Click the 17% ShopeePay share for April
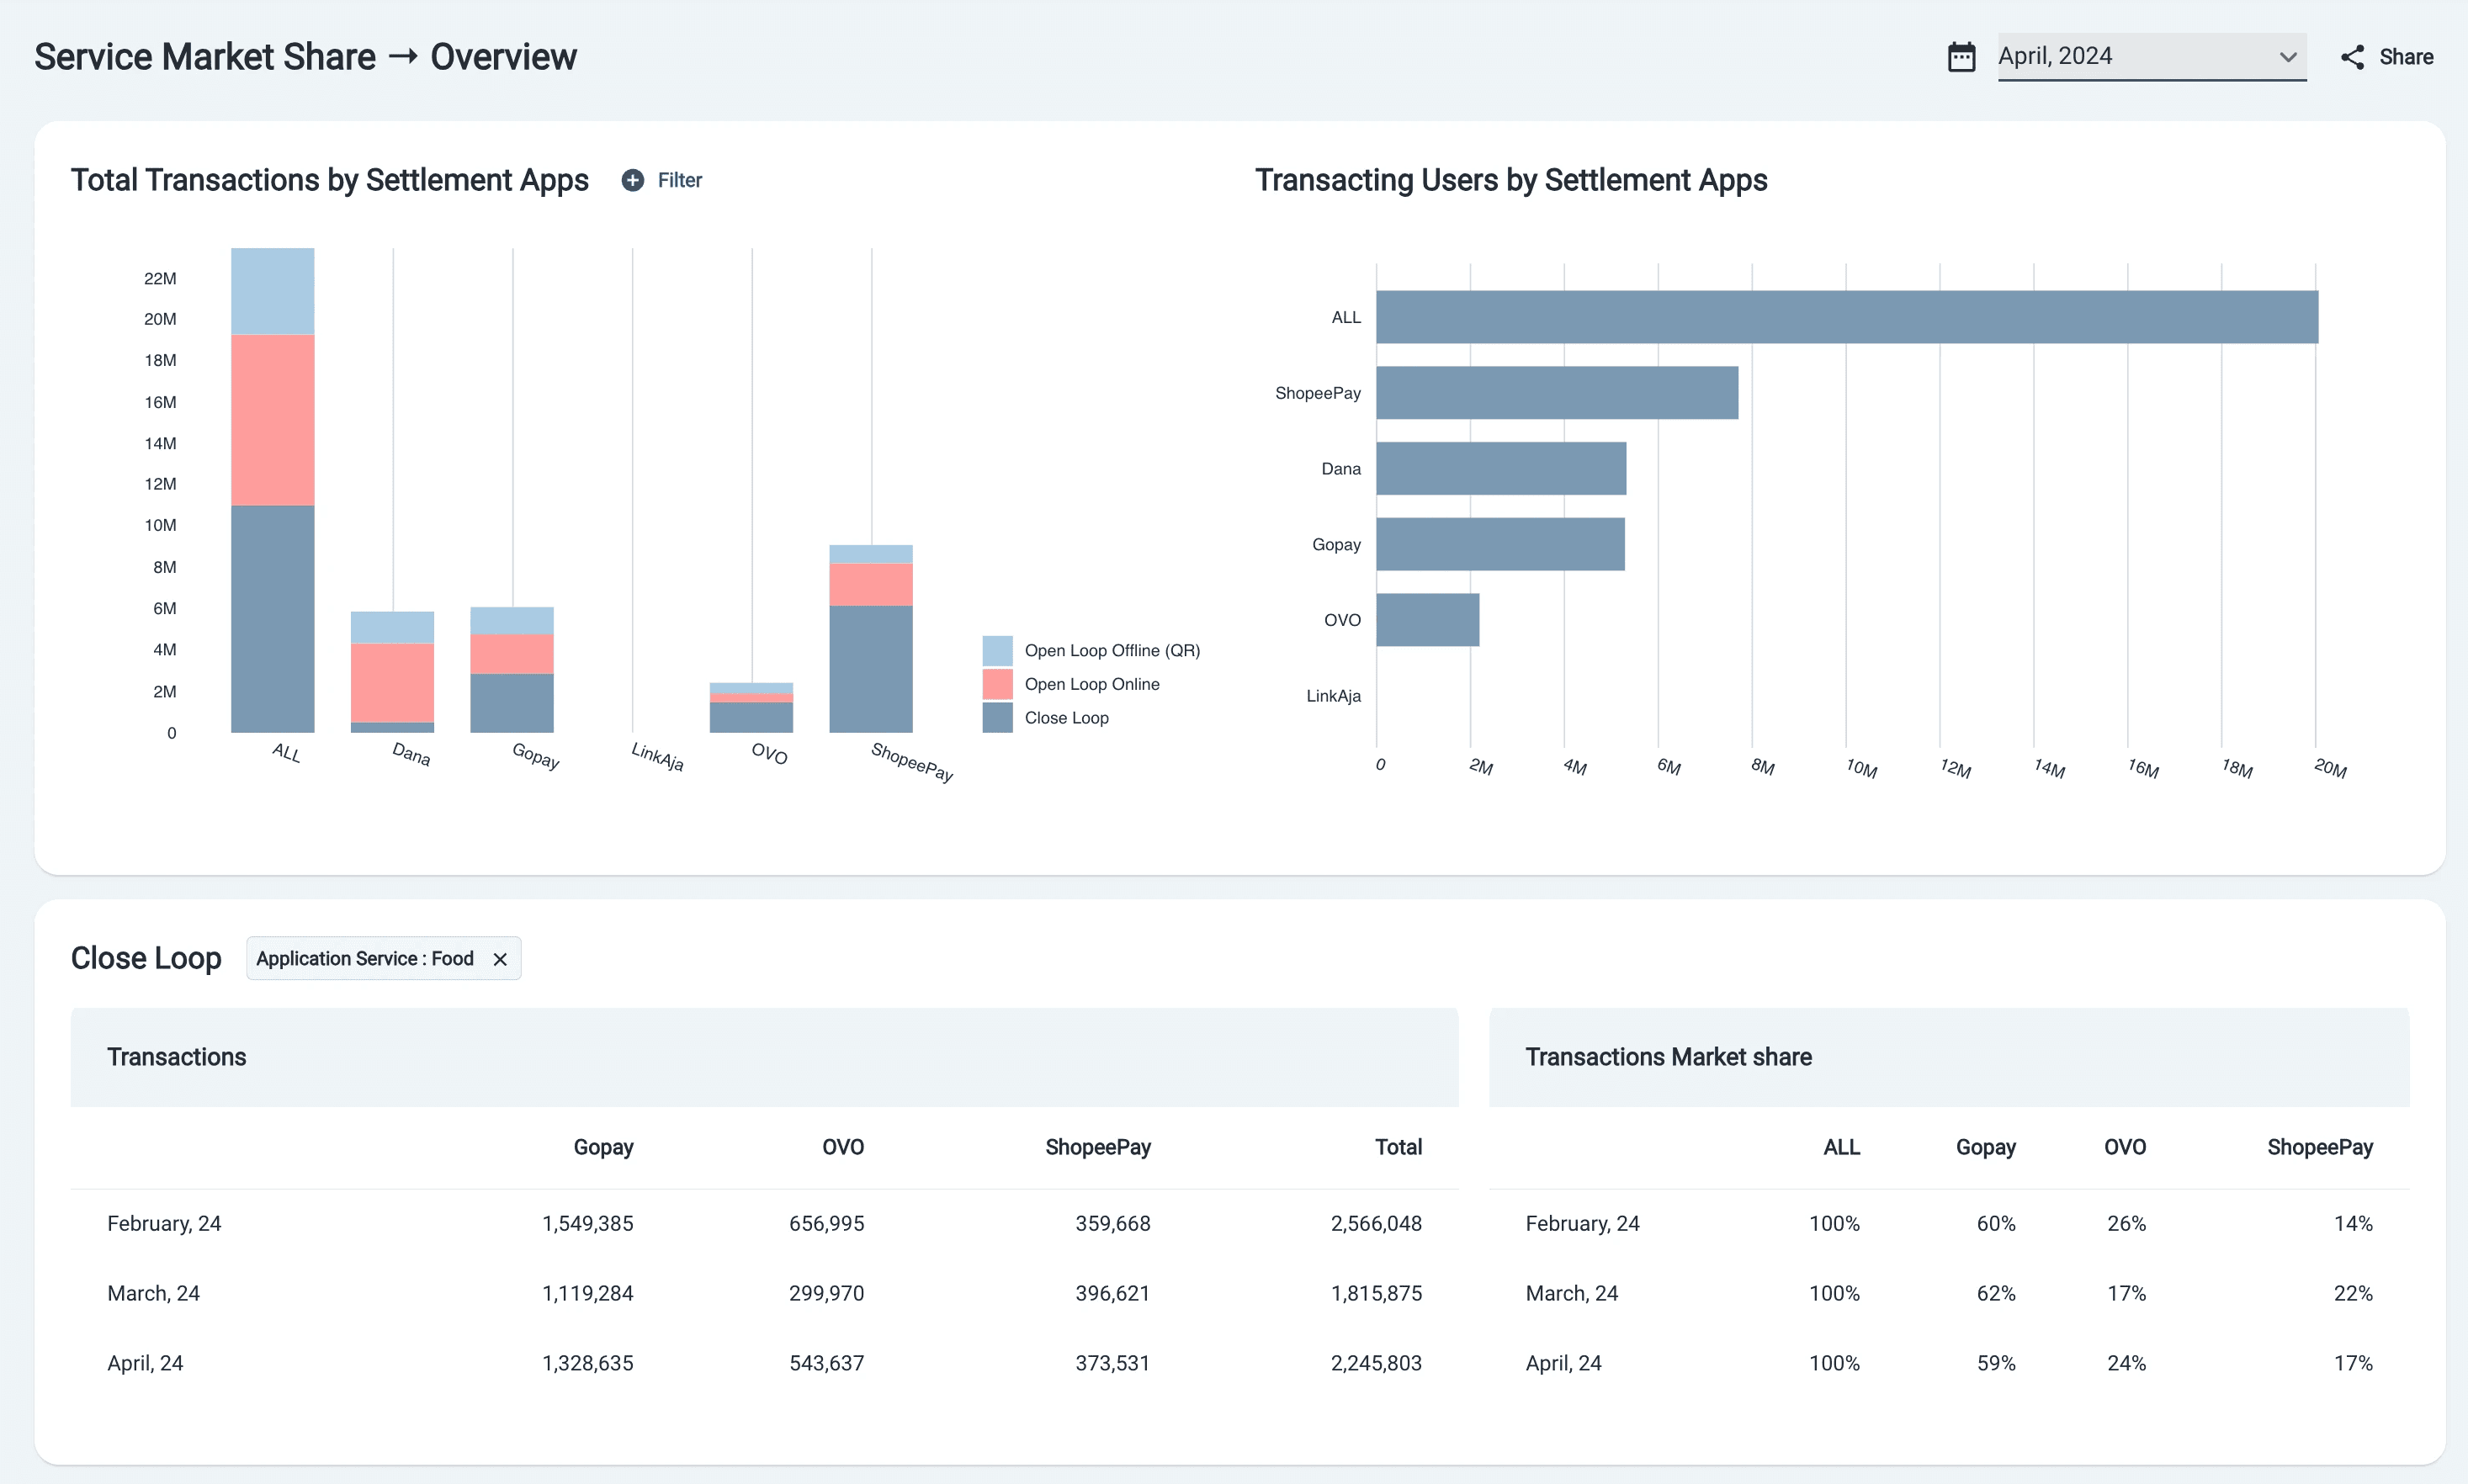This screenshot has height=1484, width=2468. [x=2352, y=1363]
